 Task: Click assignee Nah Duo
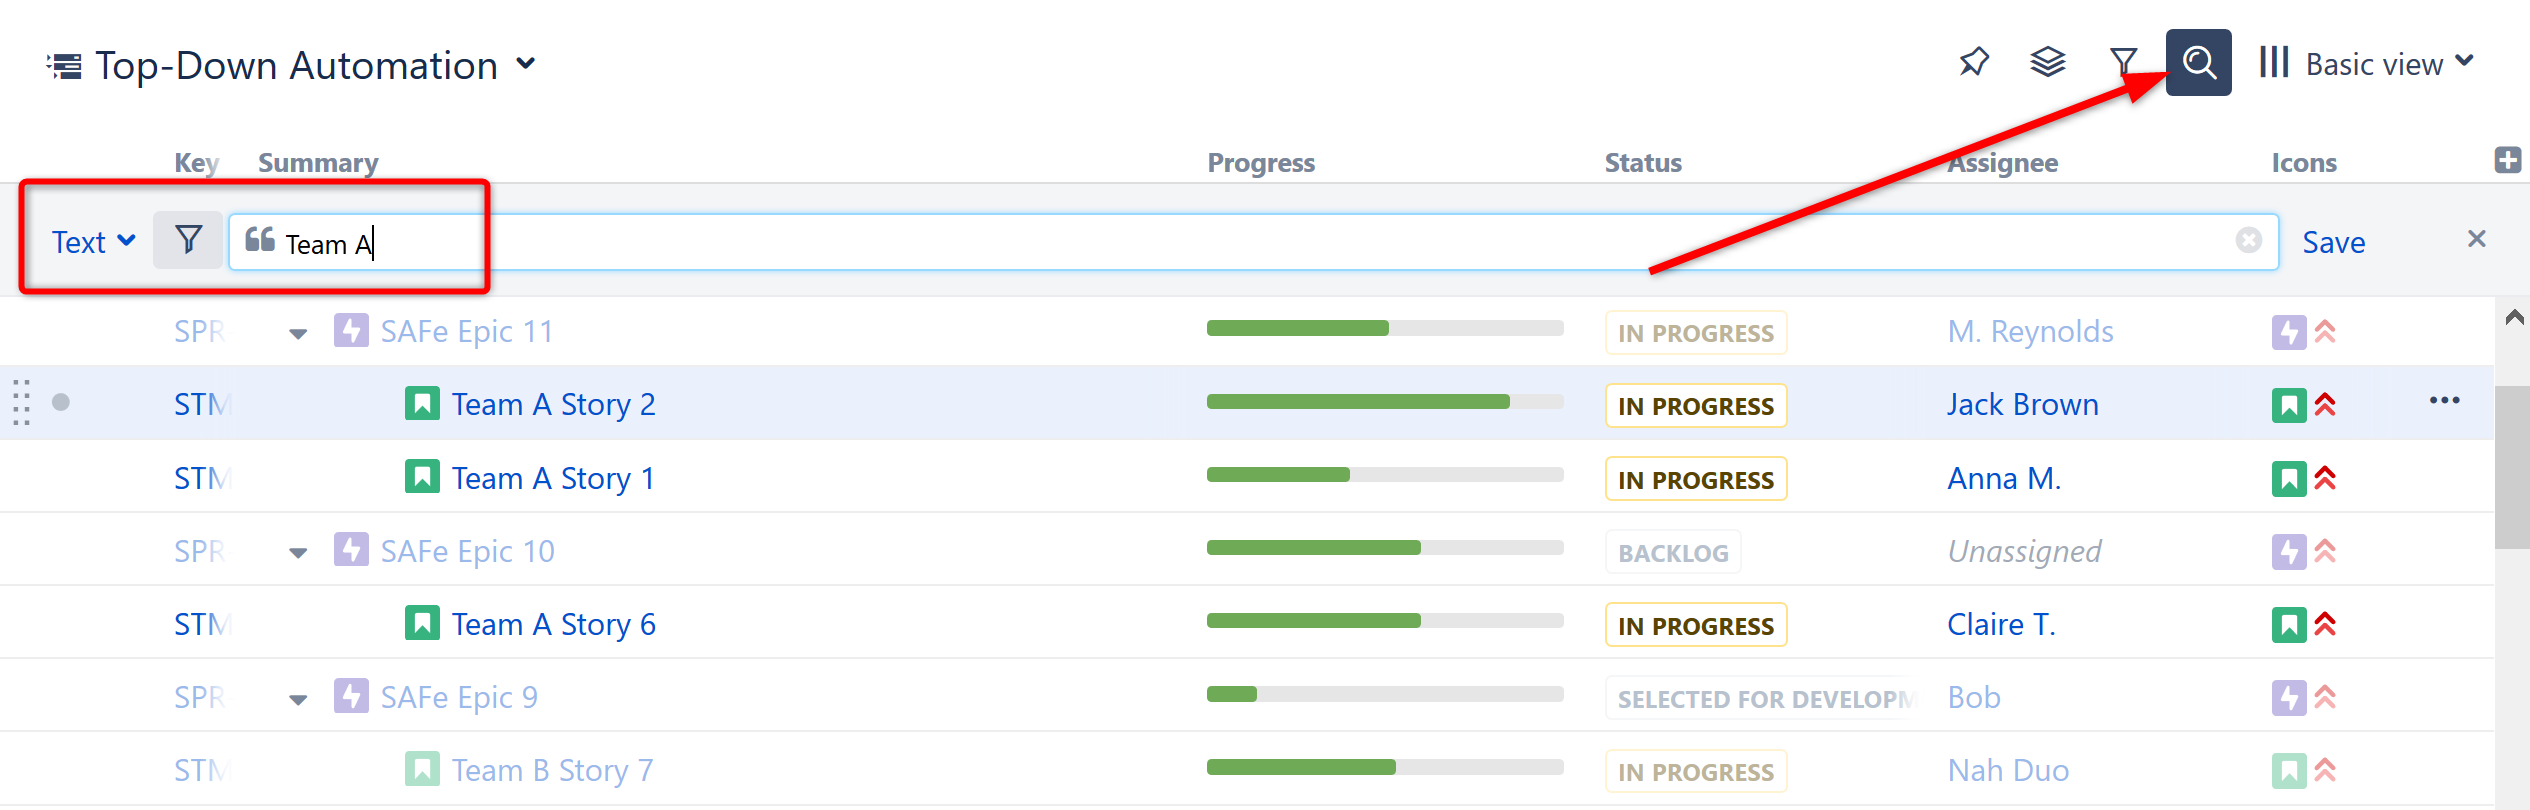tap(2008, 770)
